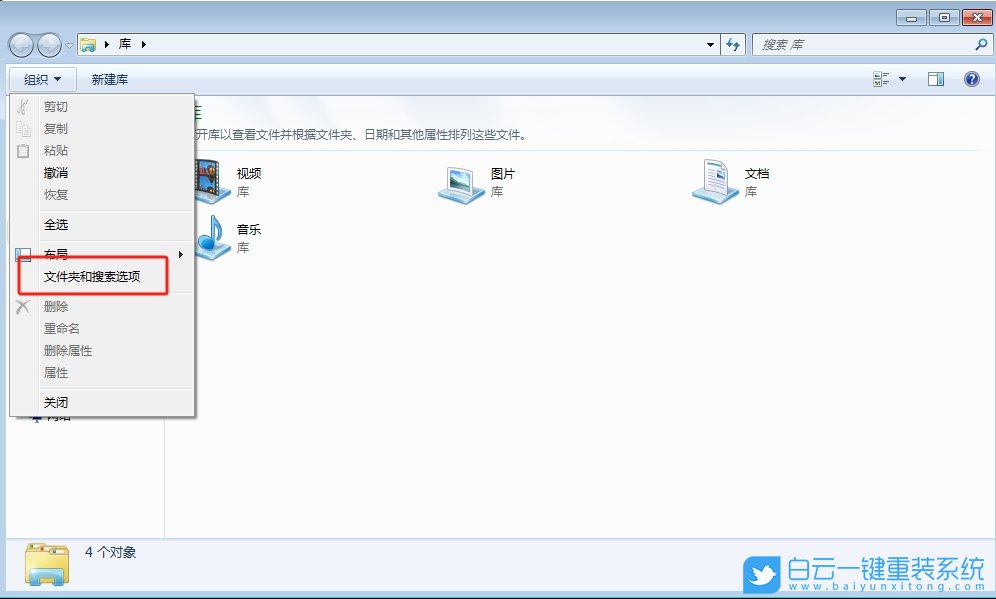The image size is (996, 599).
Task: Select 全选 to select all items
Action: [x=57, y=224]
